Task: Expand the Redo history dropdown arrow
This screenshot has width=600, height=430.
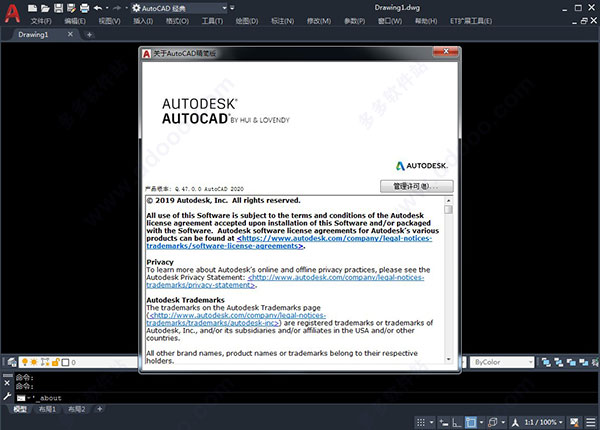Action: pyautogui.click(x=126, y=8)
